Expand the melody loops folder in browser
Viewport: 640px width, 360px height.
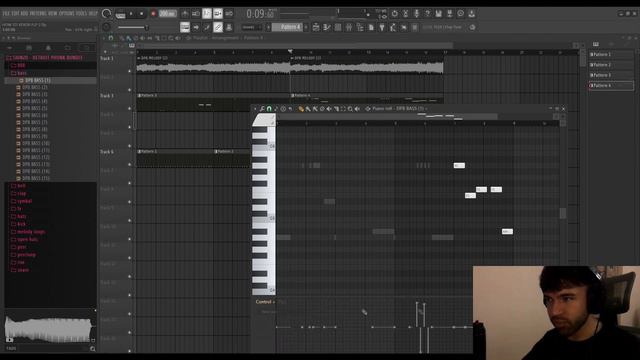coord(28,232)
